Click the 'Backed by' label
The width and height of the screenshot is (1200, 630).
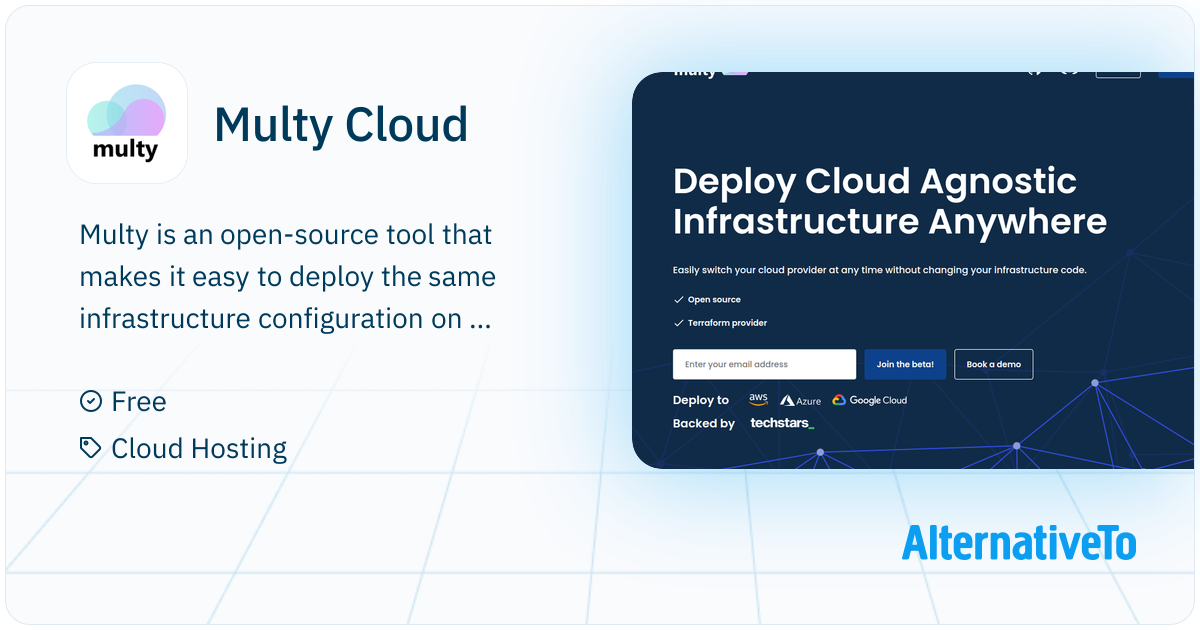(x=704, y=423)
